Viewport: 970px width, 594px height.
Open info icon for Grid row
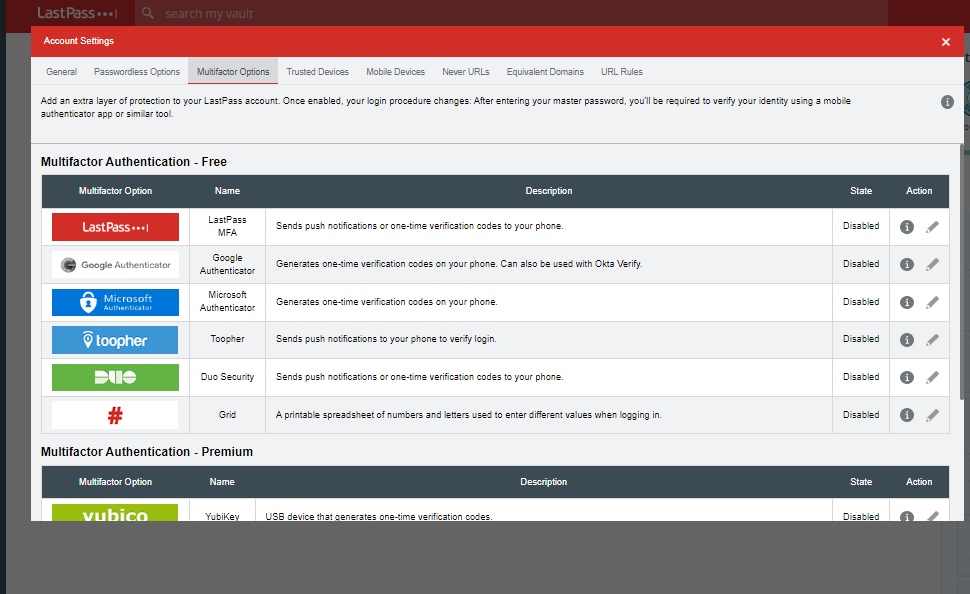pyautogui.click(x=907, y=415)
